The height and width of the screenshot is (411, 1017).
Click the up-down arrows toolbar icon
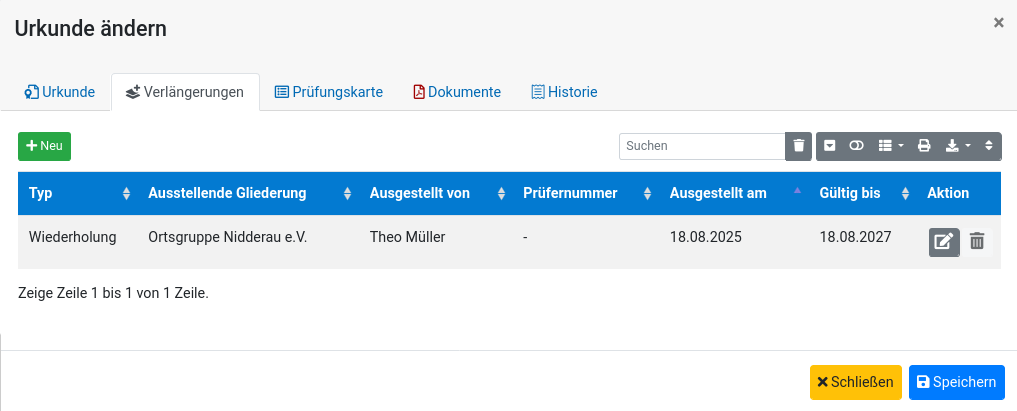(x=988, y=146)
